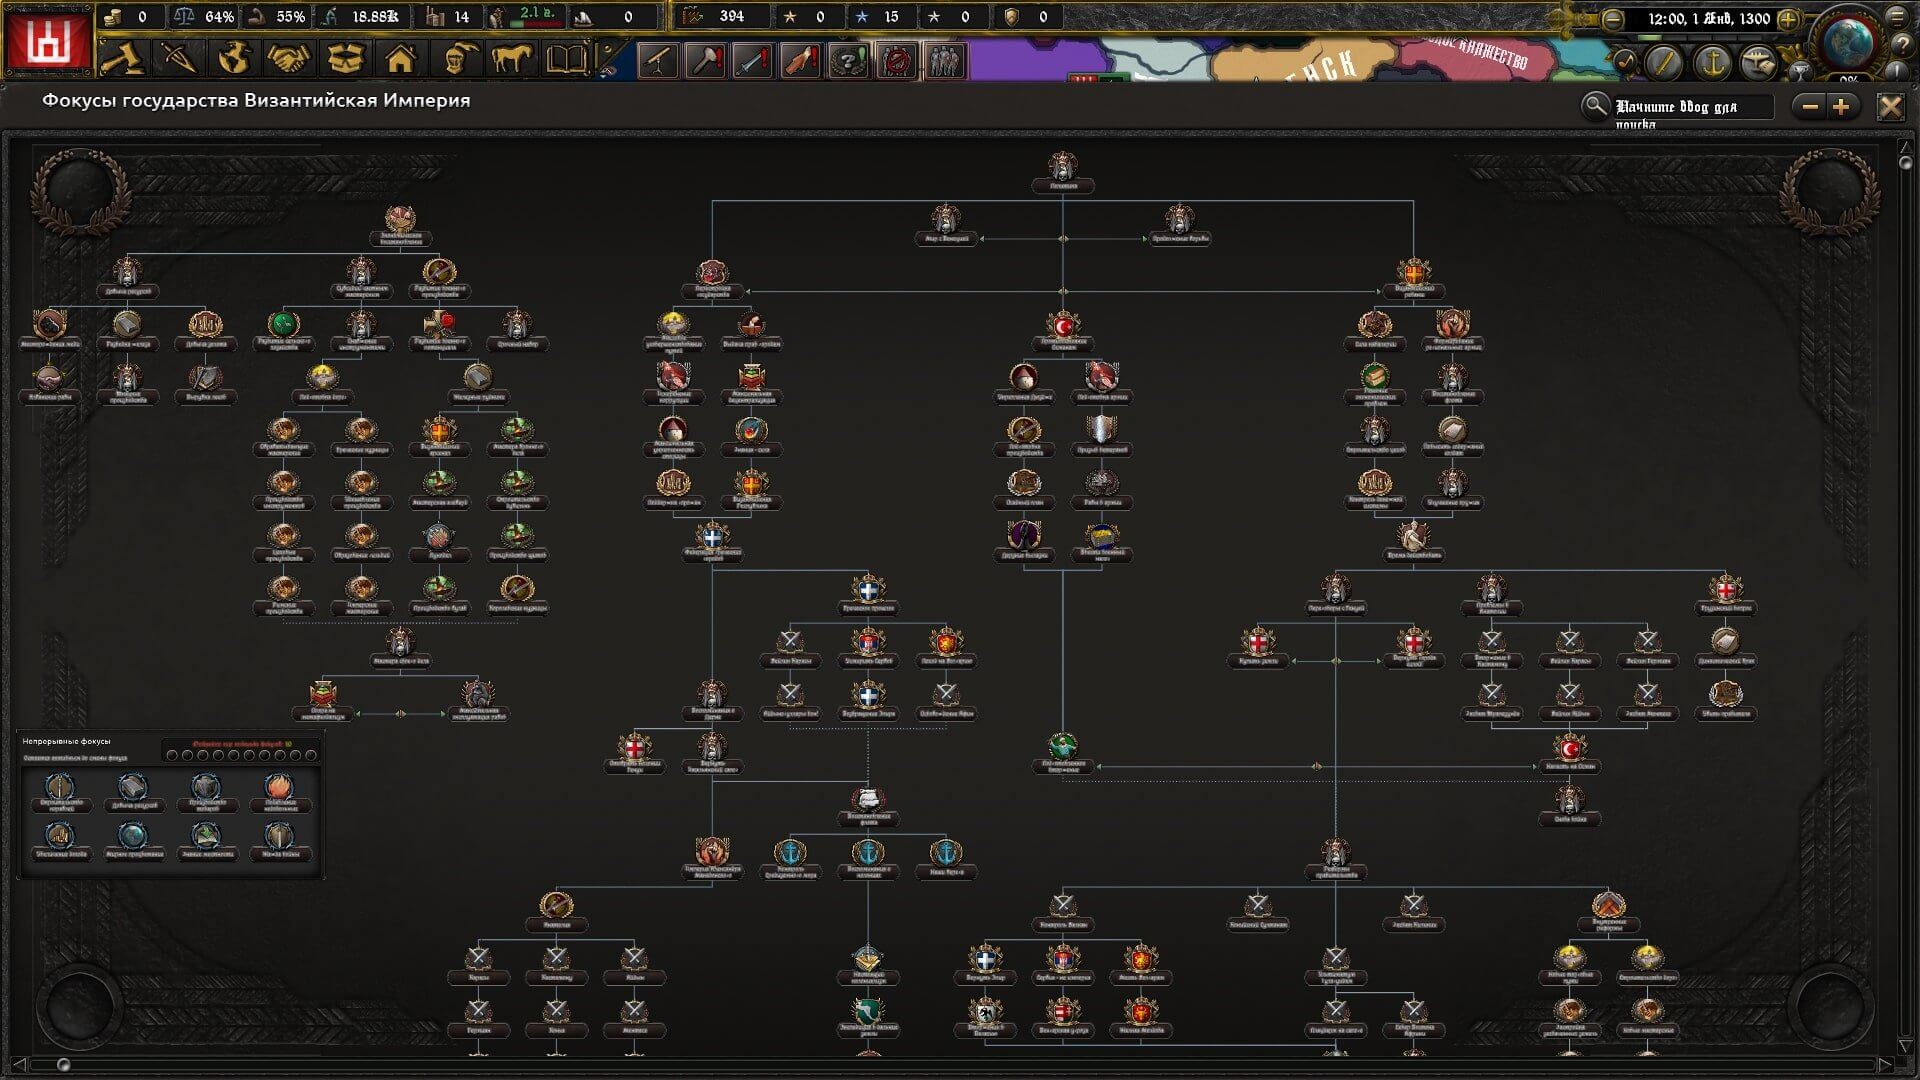Decrease game speed with minus button

(x=1612, y=19)
